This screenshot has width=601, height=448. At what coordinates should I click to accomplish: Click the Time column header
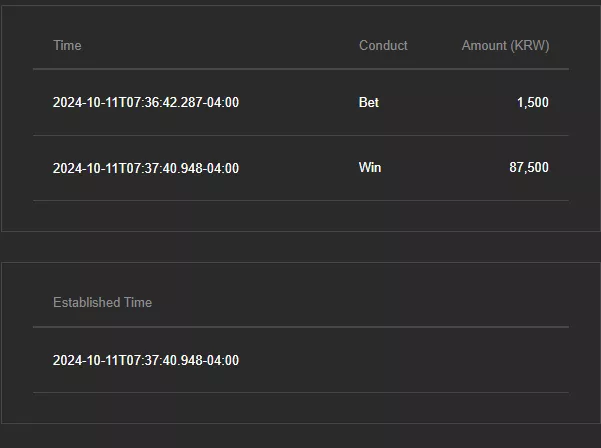click(67, 46)
